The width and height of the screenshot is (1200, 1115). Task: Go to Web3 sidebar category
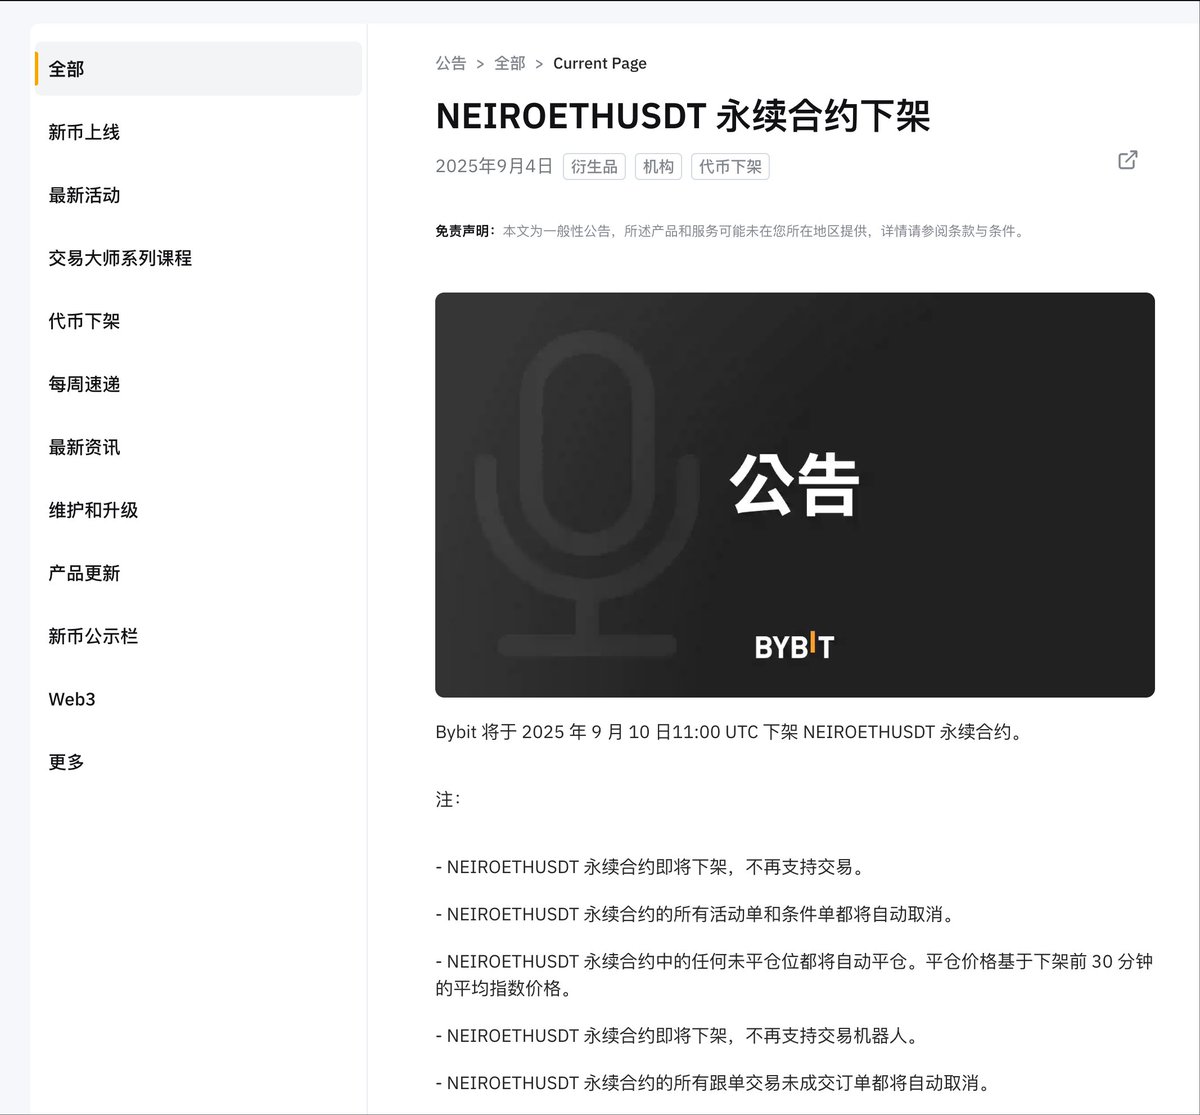[x=72, y=699]
